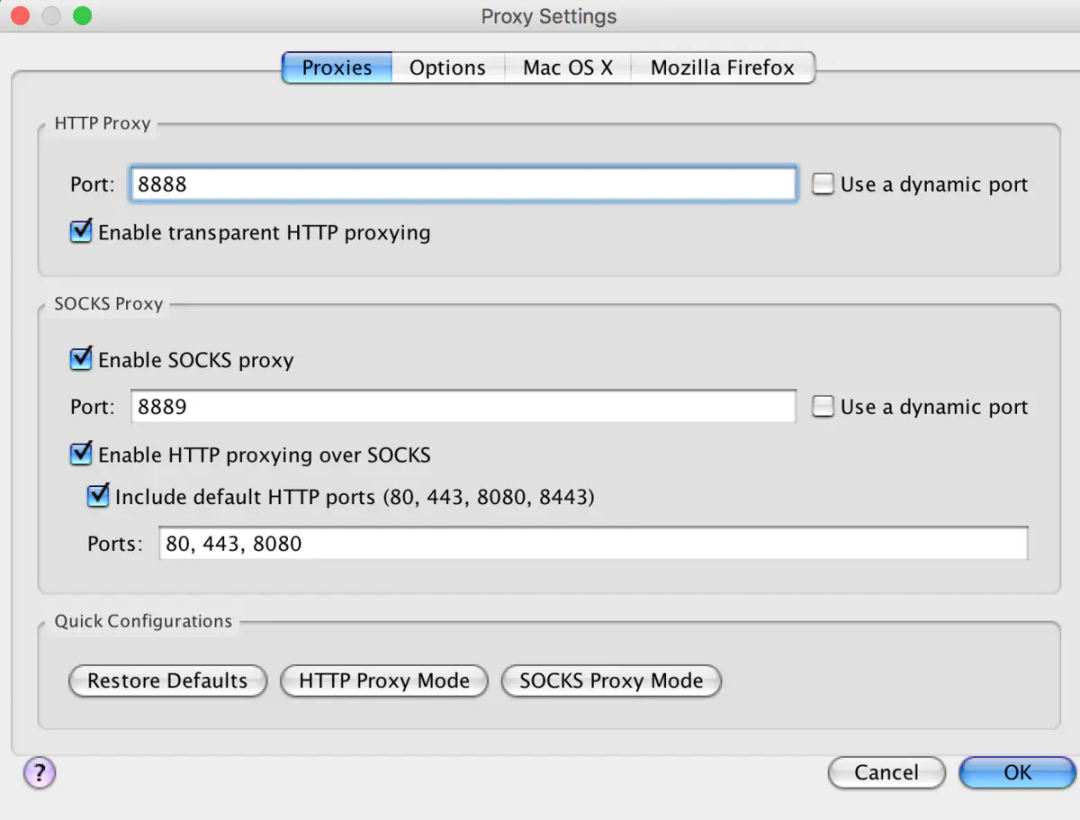
Task: Uncheck Include default HTTP ports option
Action: (x=98, y=496)
